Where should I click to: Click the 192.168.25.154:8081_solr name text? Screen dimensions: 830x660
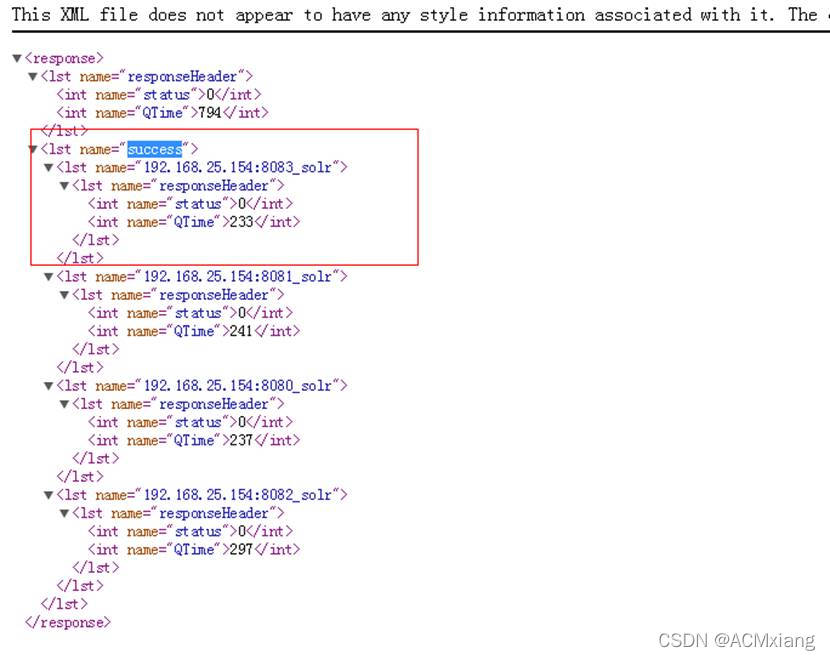238,277
